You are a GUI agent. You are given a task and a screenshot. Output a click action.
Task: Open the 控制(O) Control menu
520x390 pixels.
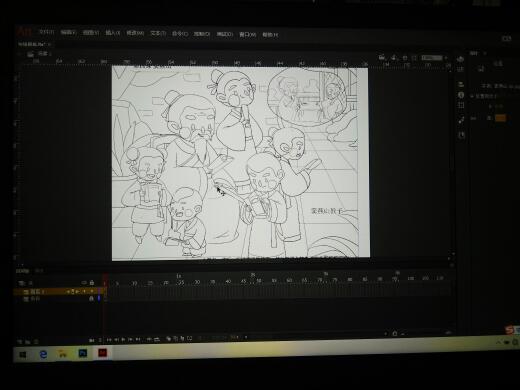[x=202, y=34]
